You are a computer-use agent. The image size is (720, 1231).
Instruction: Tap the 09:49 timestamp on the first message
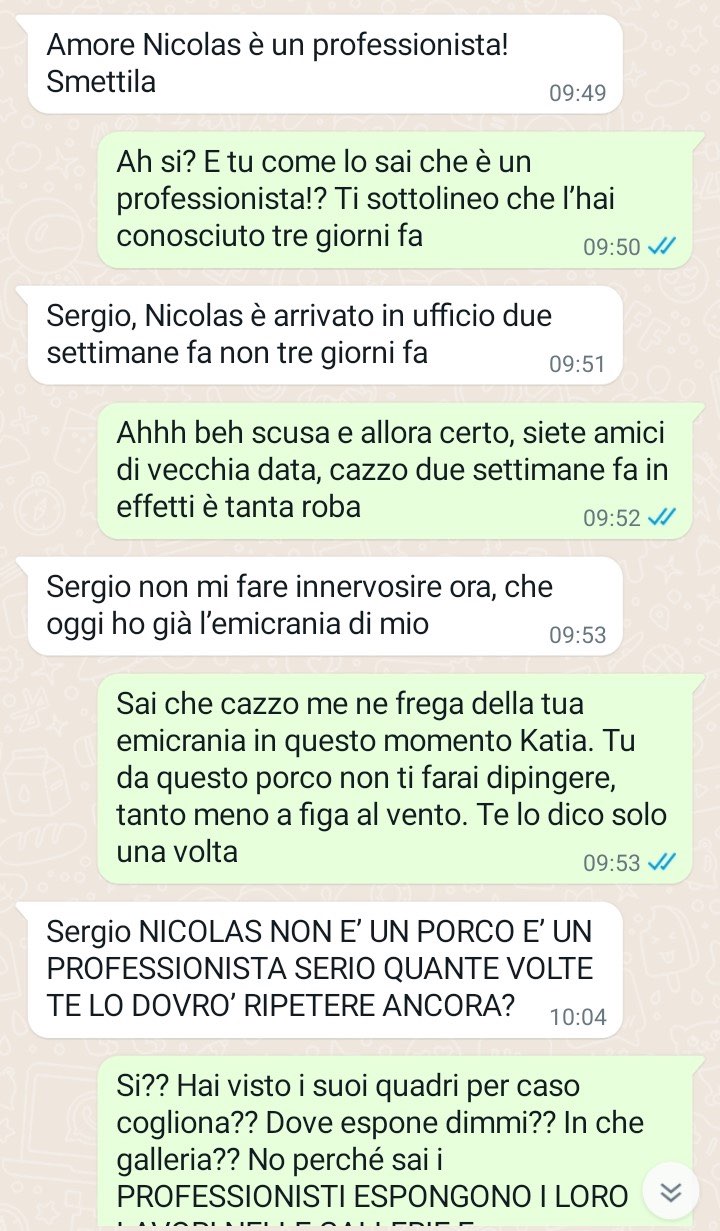578,94
